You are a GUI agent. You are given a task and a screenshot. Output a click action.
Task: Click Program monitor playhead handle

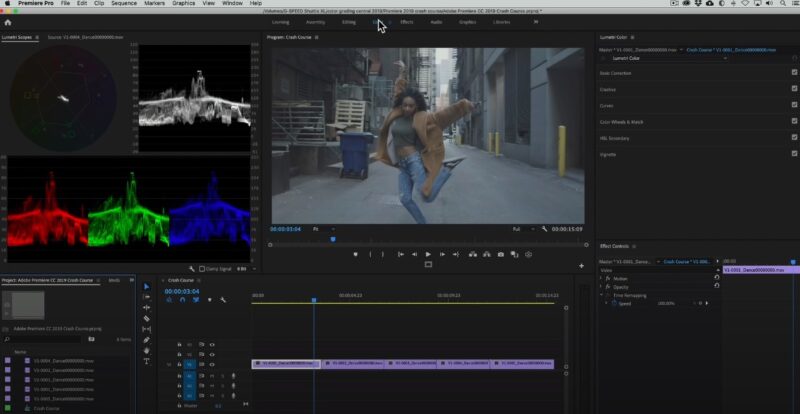click(x=333, y=239)
